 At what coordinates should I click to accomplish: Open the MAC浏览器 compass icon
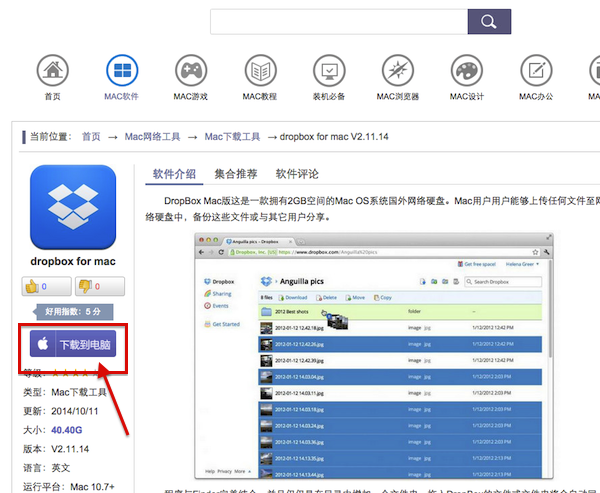tap(398, 70)
